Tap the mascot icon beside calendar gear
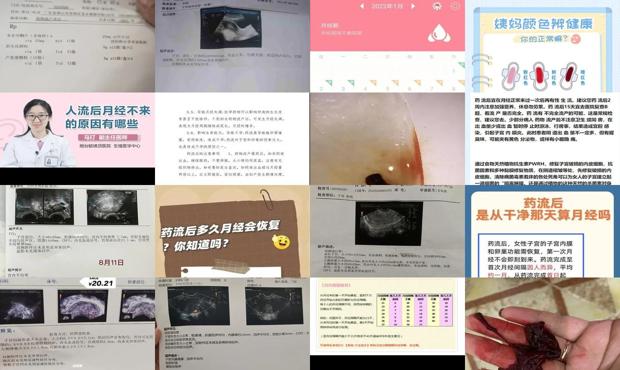Image resolution: width=620 pixels, height=370 pixels. coord(437,6)
